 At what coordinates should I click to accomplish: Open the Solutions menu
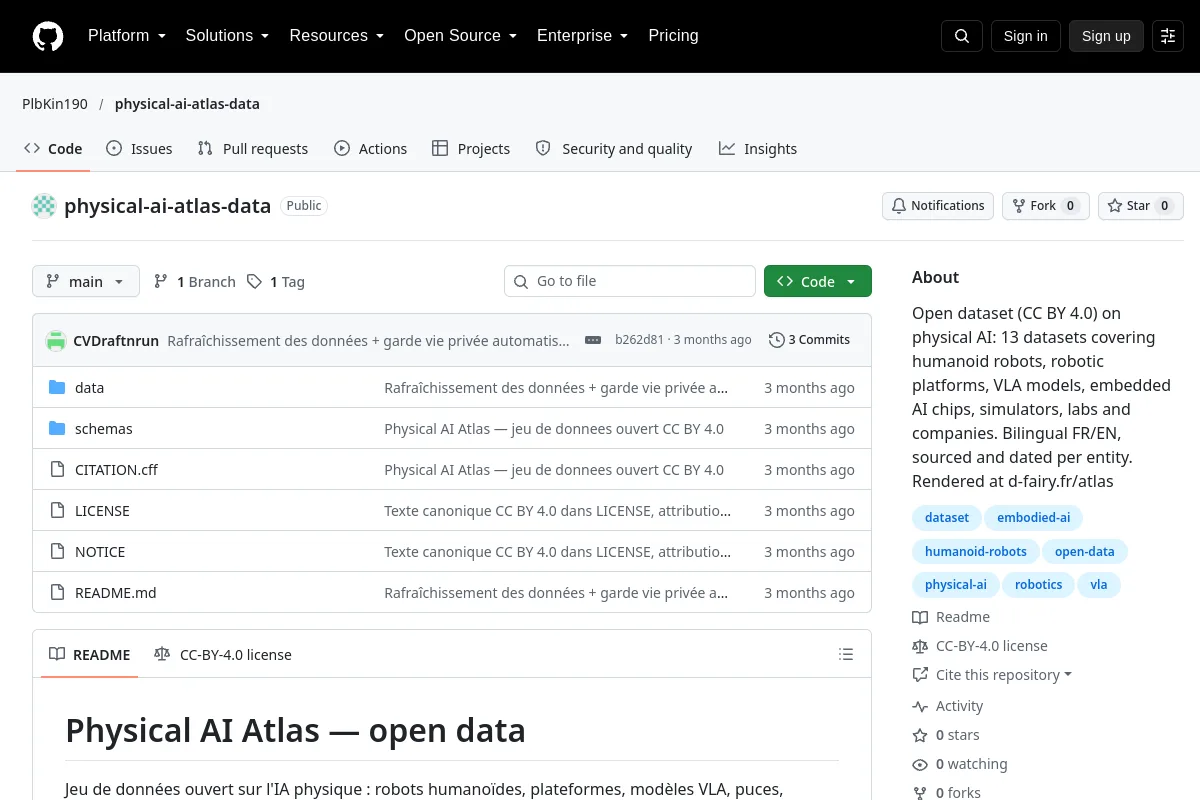click(227, 36)
